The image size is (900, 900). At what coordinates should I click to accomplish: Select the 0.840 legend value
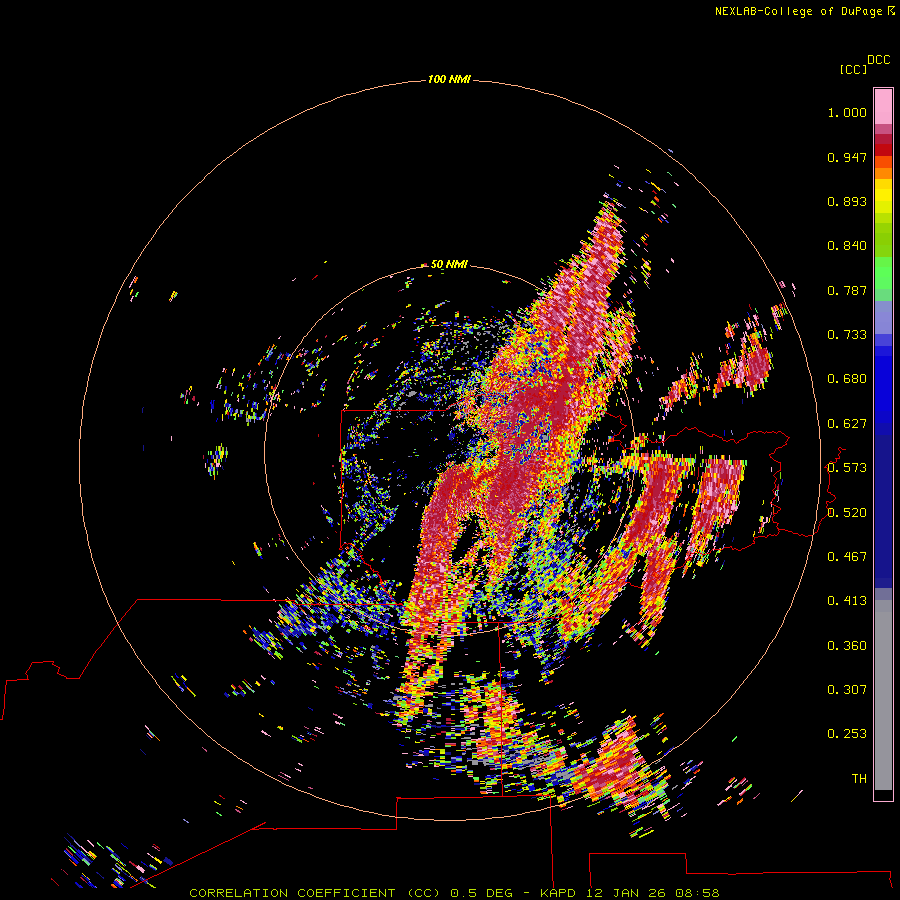[847, 246]
